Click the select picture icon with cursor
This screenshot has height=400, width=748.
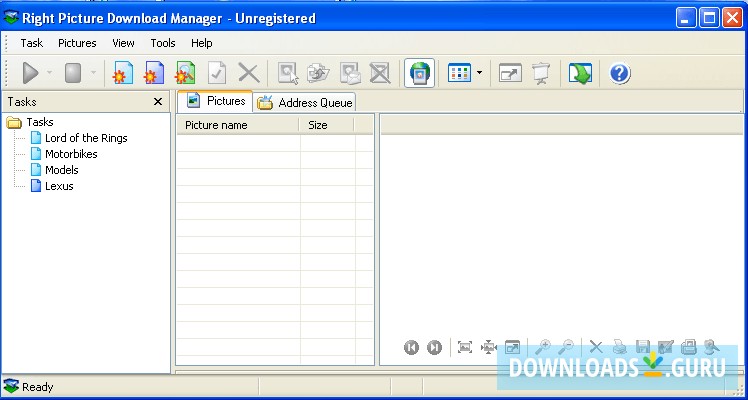288,73
